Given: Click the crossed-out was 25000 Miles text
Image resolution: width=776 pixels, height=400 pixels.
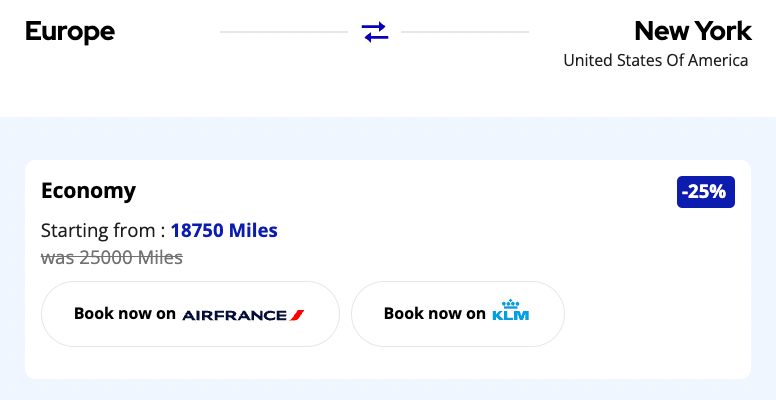Looking at the screenshot, I should [x=112, y=257].
